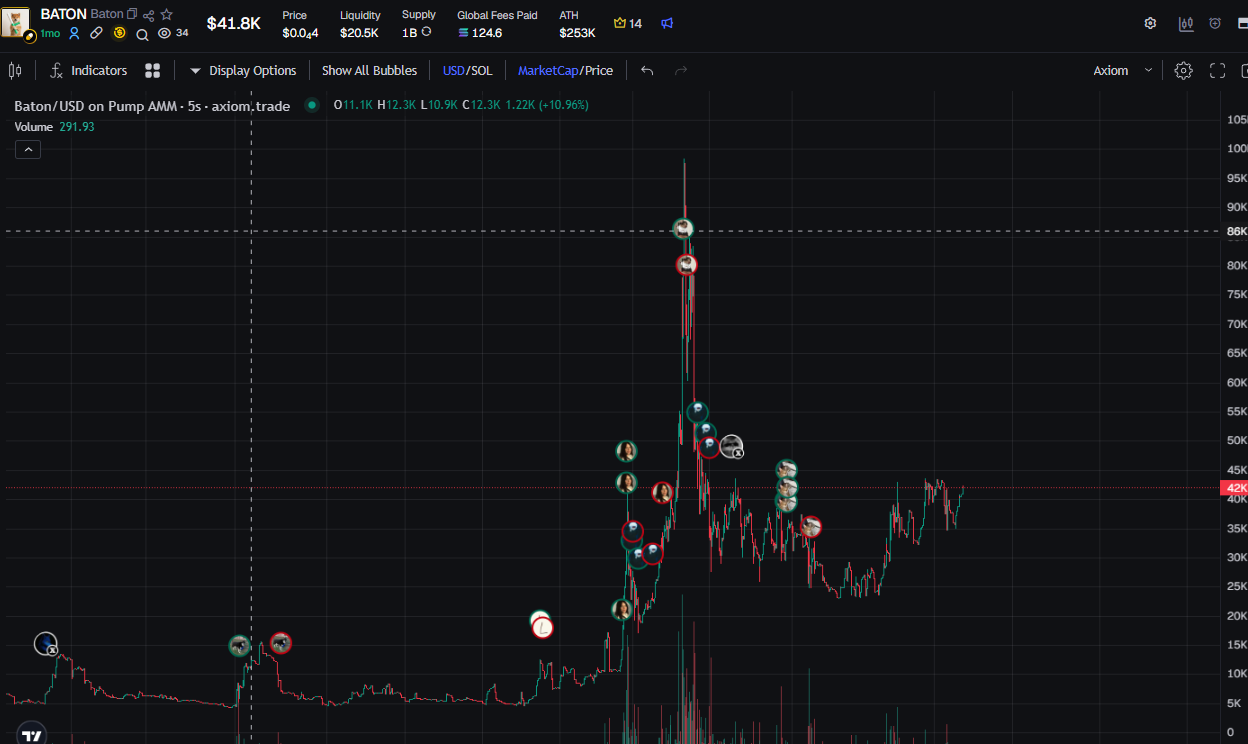Viewport: 1248px width, 744px height.
Task: Switch currency with USD/SOL toggle
Action: tap(467, 70)
